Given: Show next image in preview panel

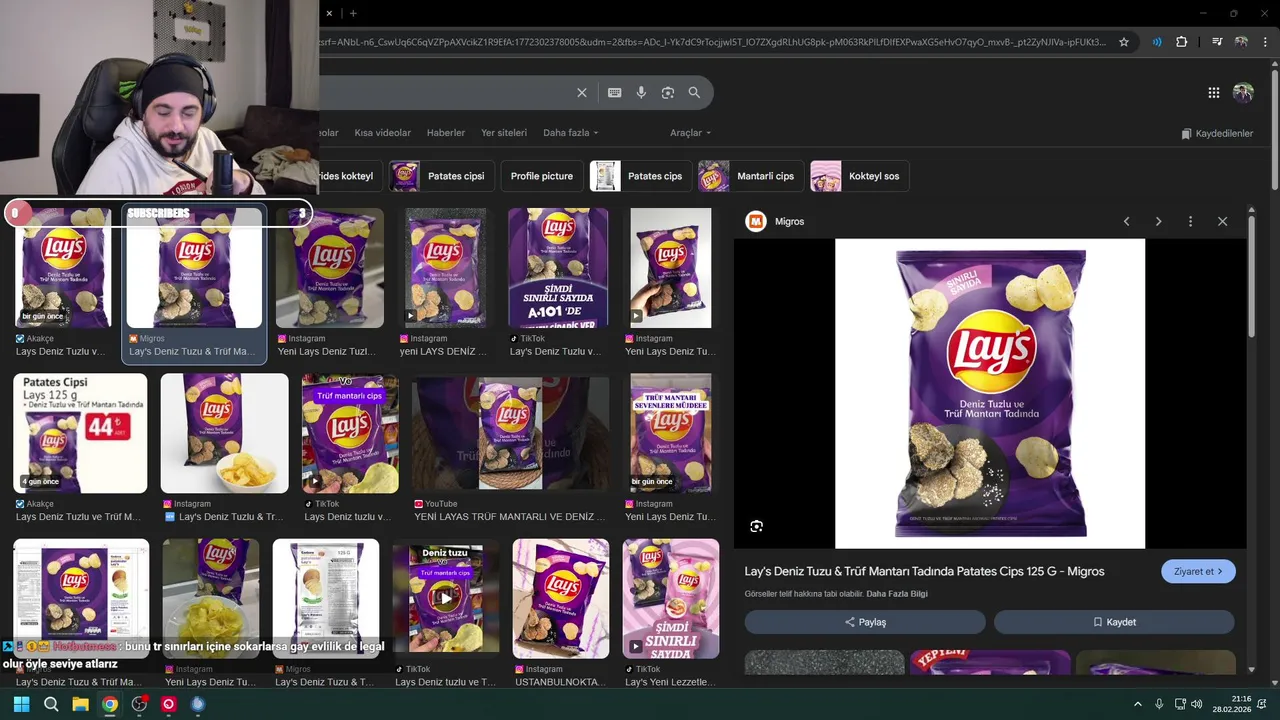Looking at the screenshot, I should point(1158,221).
